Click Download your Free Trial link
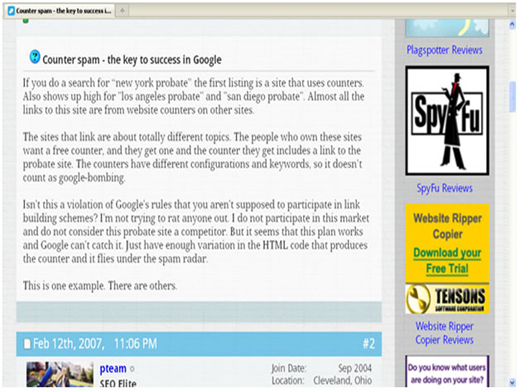Image resolution: width=520 pixels, height=392 pixels. coord(447,261)
